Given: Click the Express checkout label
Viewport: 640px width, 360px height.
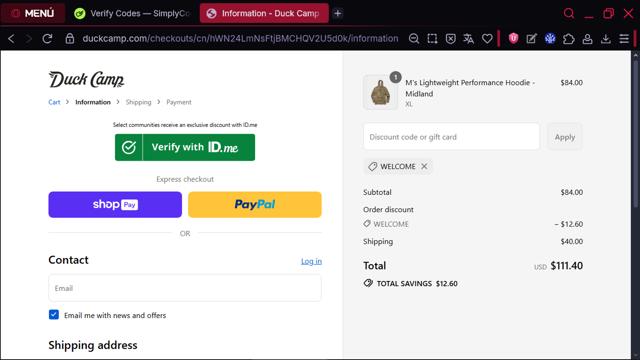Looking at the screenshot, I should pyautogui.click(x=185, y=179).
